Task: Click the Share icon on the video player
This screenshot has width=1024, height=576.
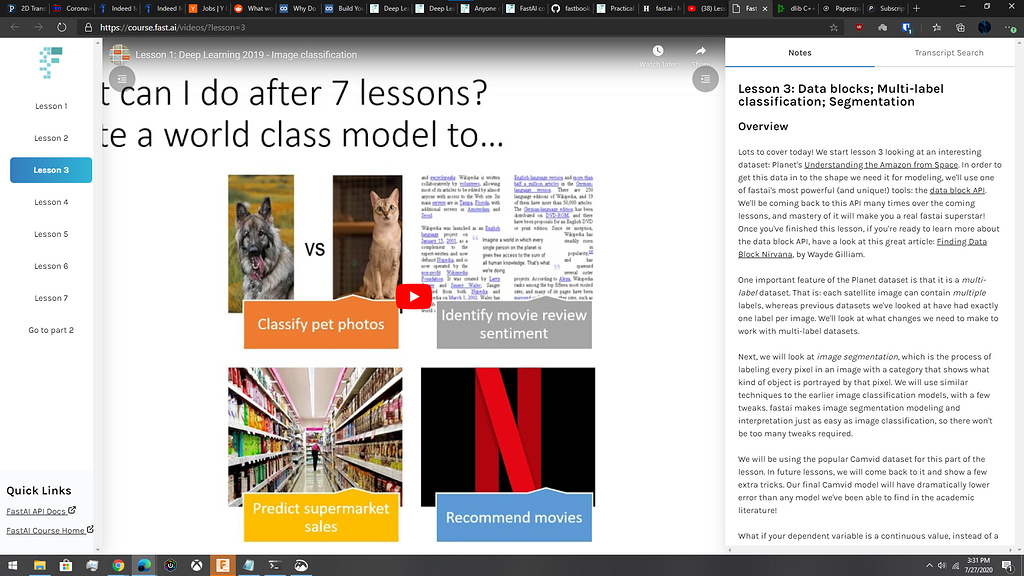Action: 700,50
